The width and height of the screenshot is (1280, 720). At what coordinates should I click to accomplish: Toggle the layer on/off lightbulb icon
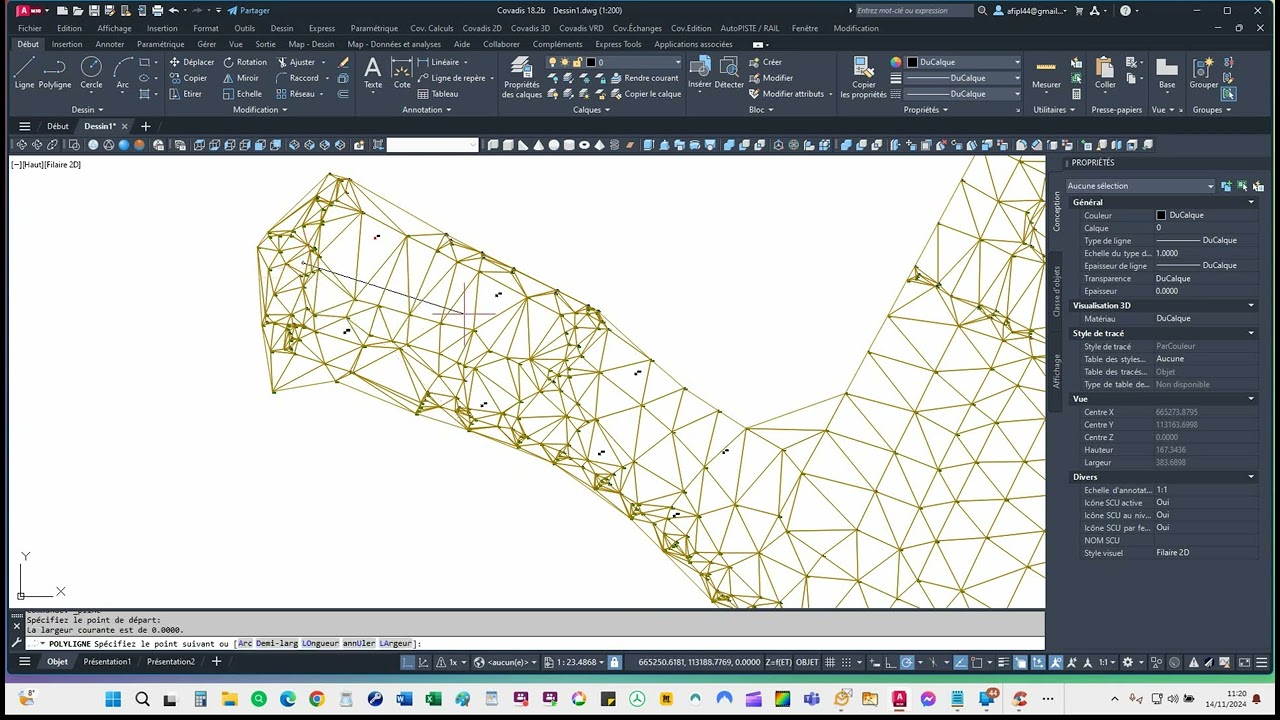point(552,62)
